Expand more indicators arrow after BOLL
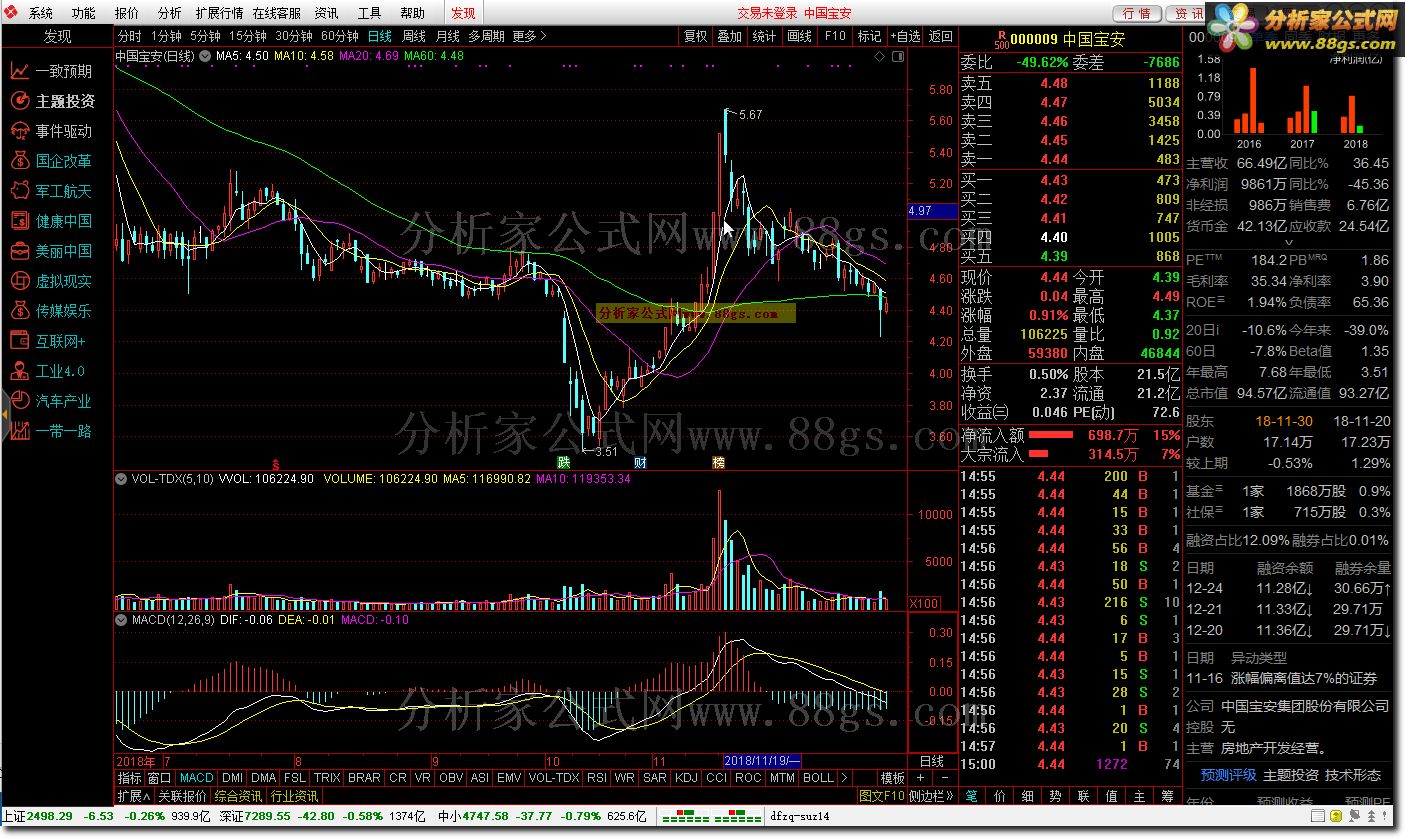This screenshot has height=839, width=1407. pos(845,778)
